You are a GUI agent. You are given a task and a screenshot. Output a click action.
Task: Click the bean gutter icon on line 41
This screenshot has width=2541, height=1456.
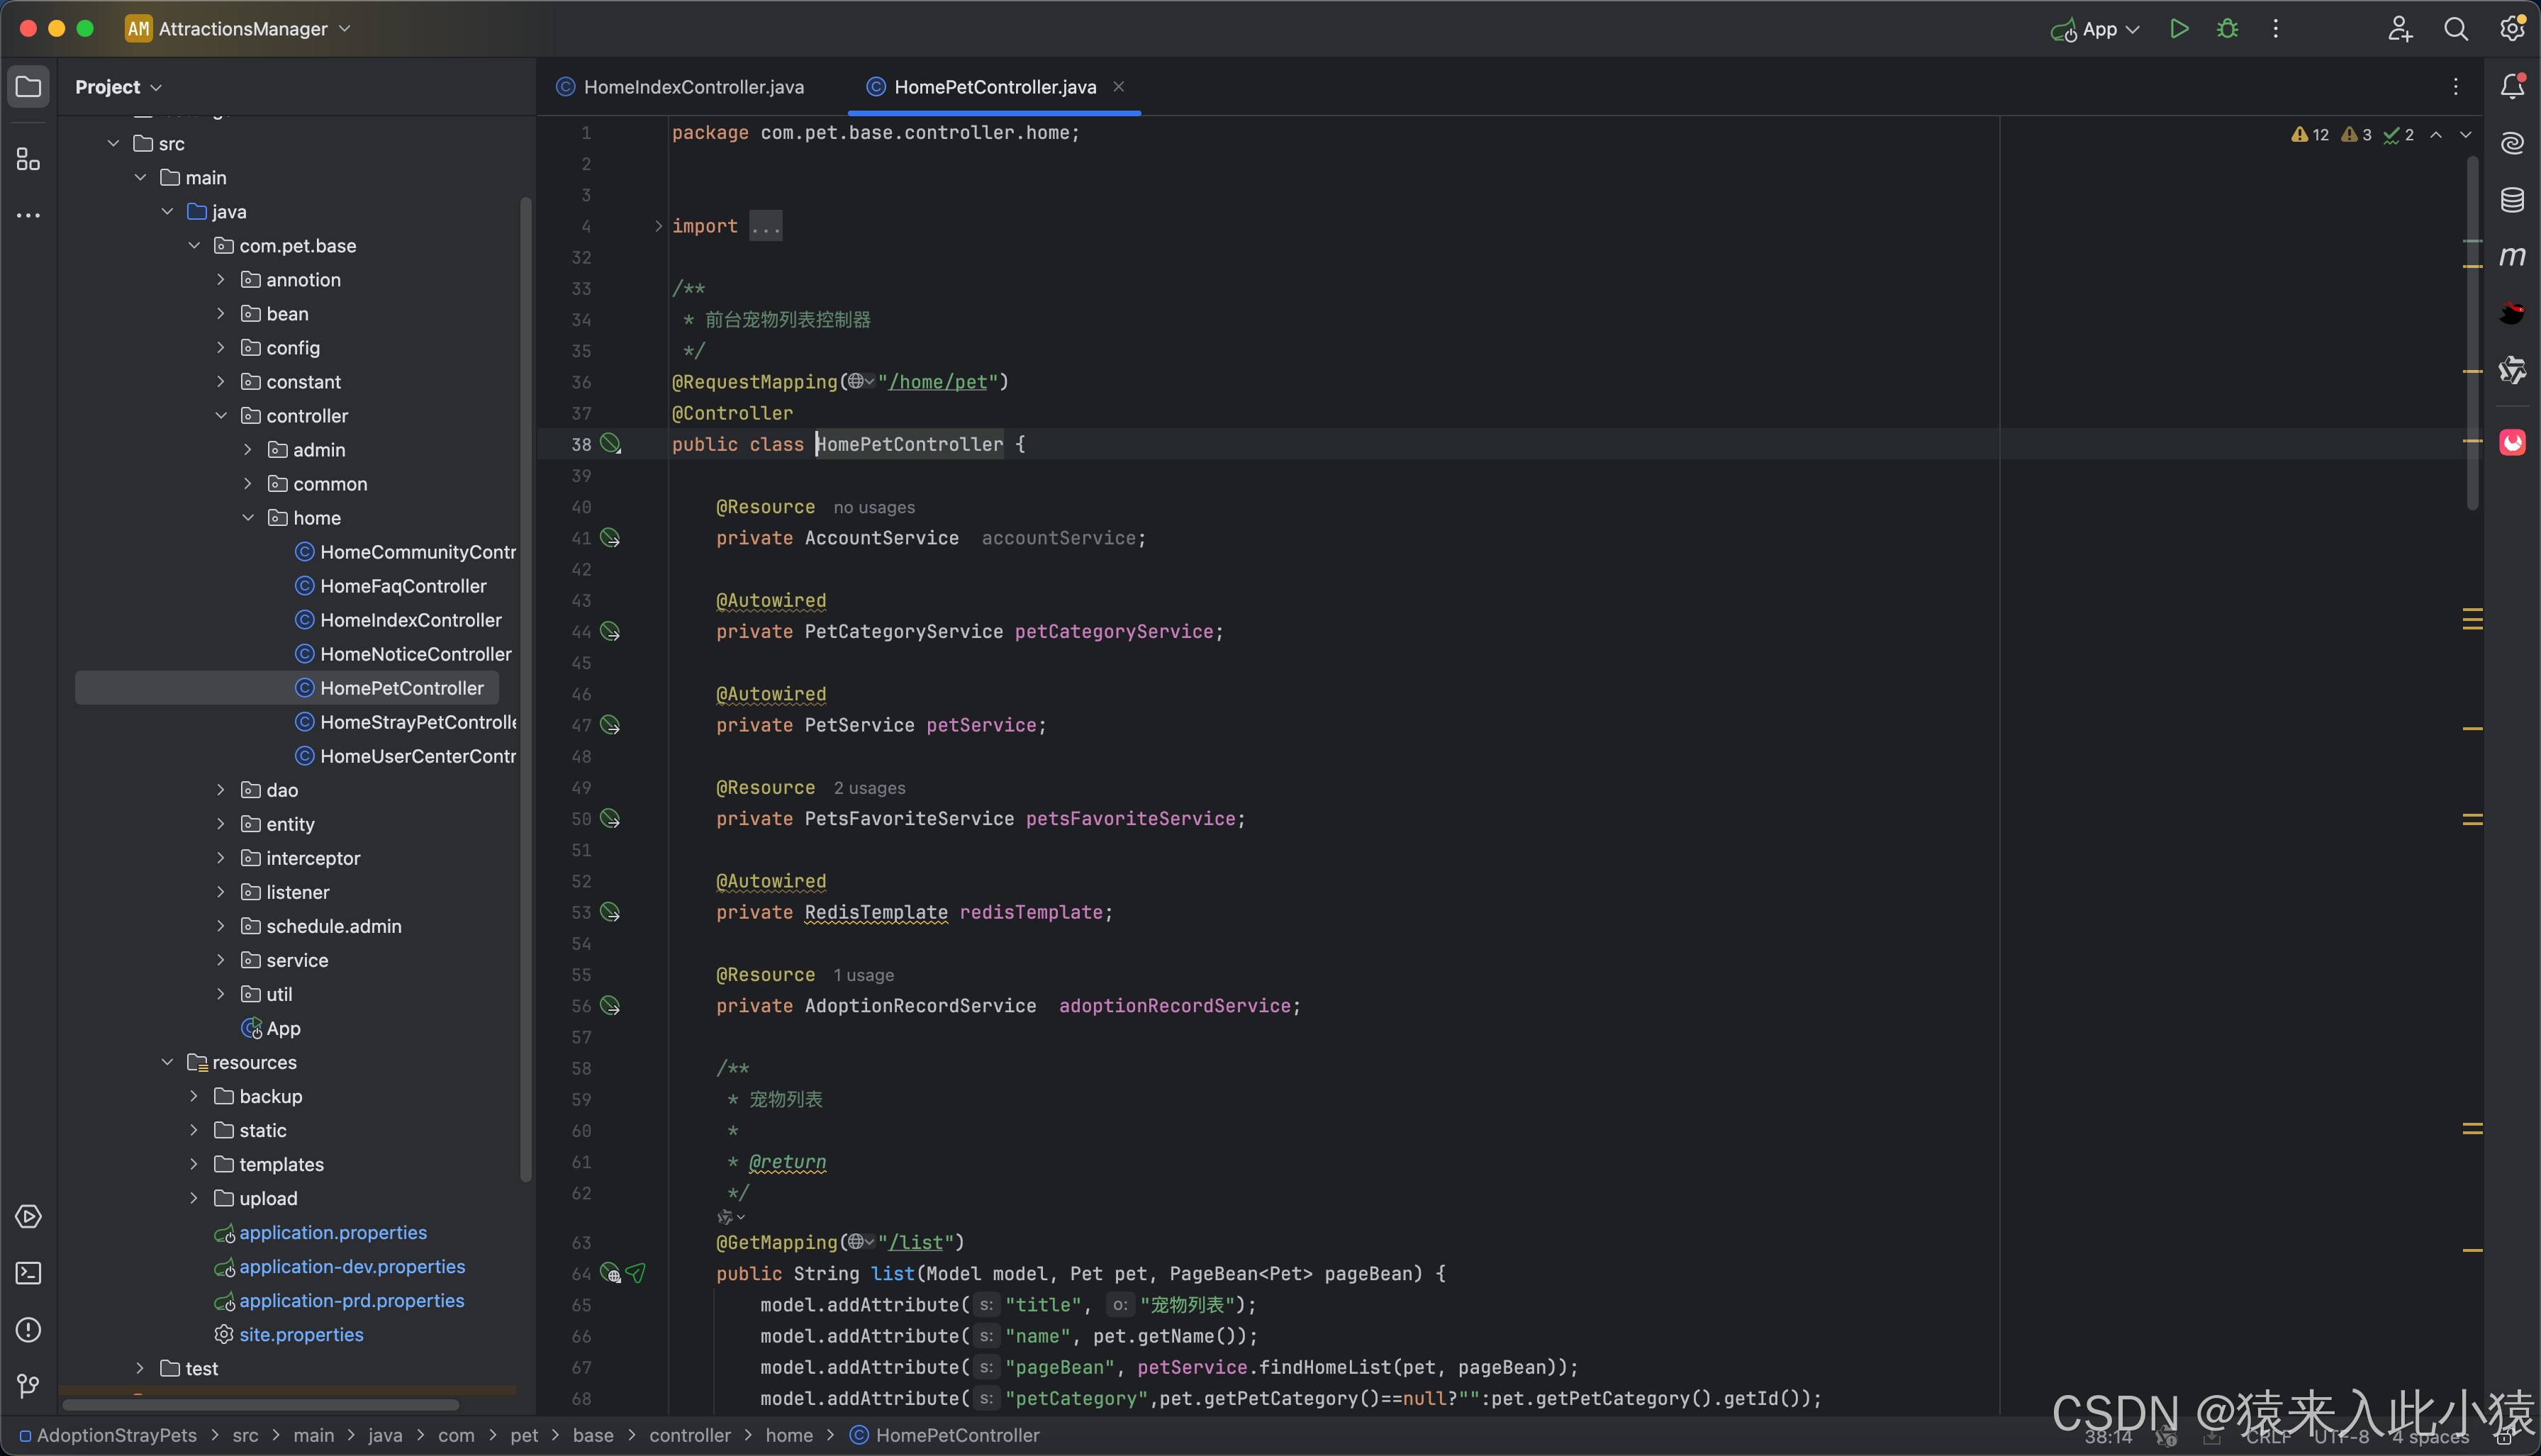(610, 538)
